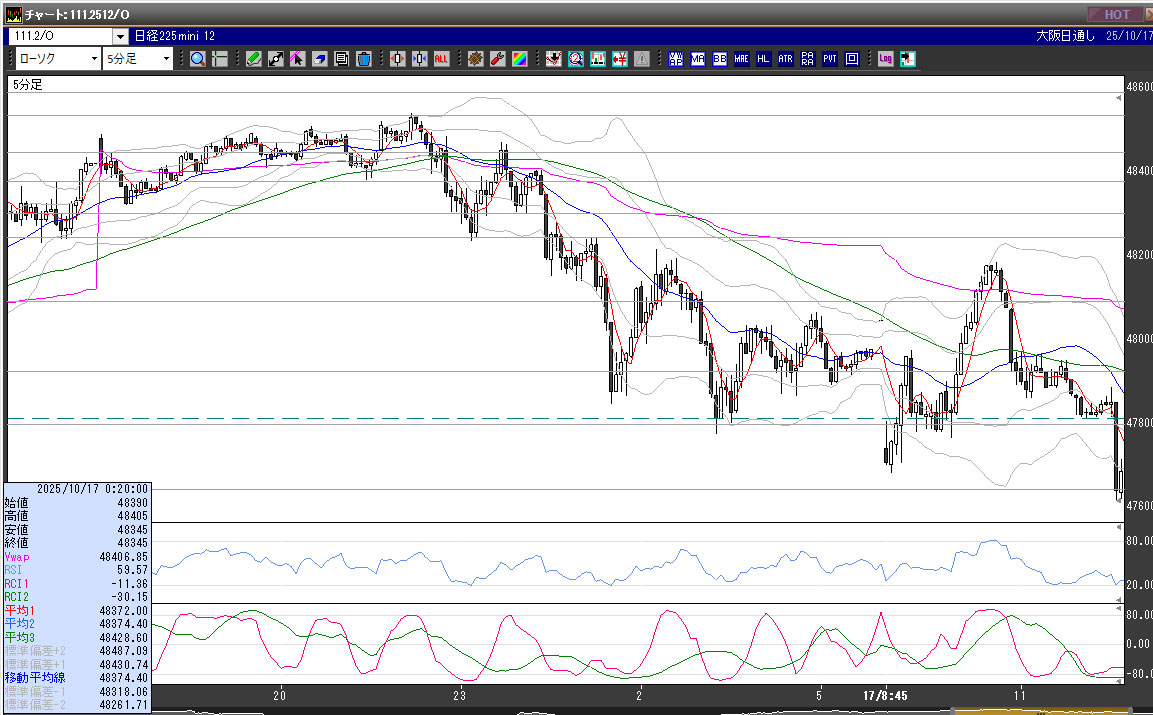Open the wrench settings icon

pos(497,59)
